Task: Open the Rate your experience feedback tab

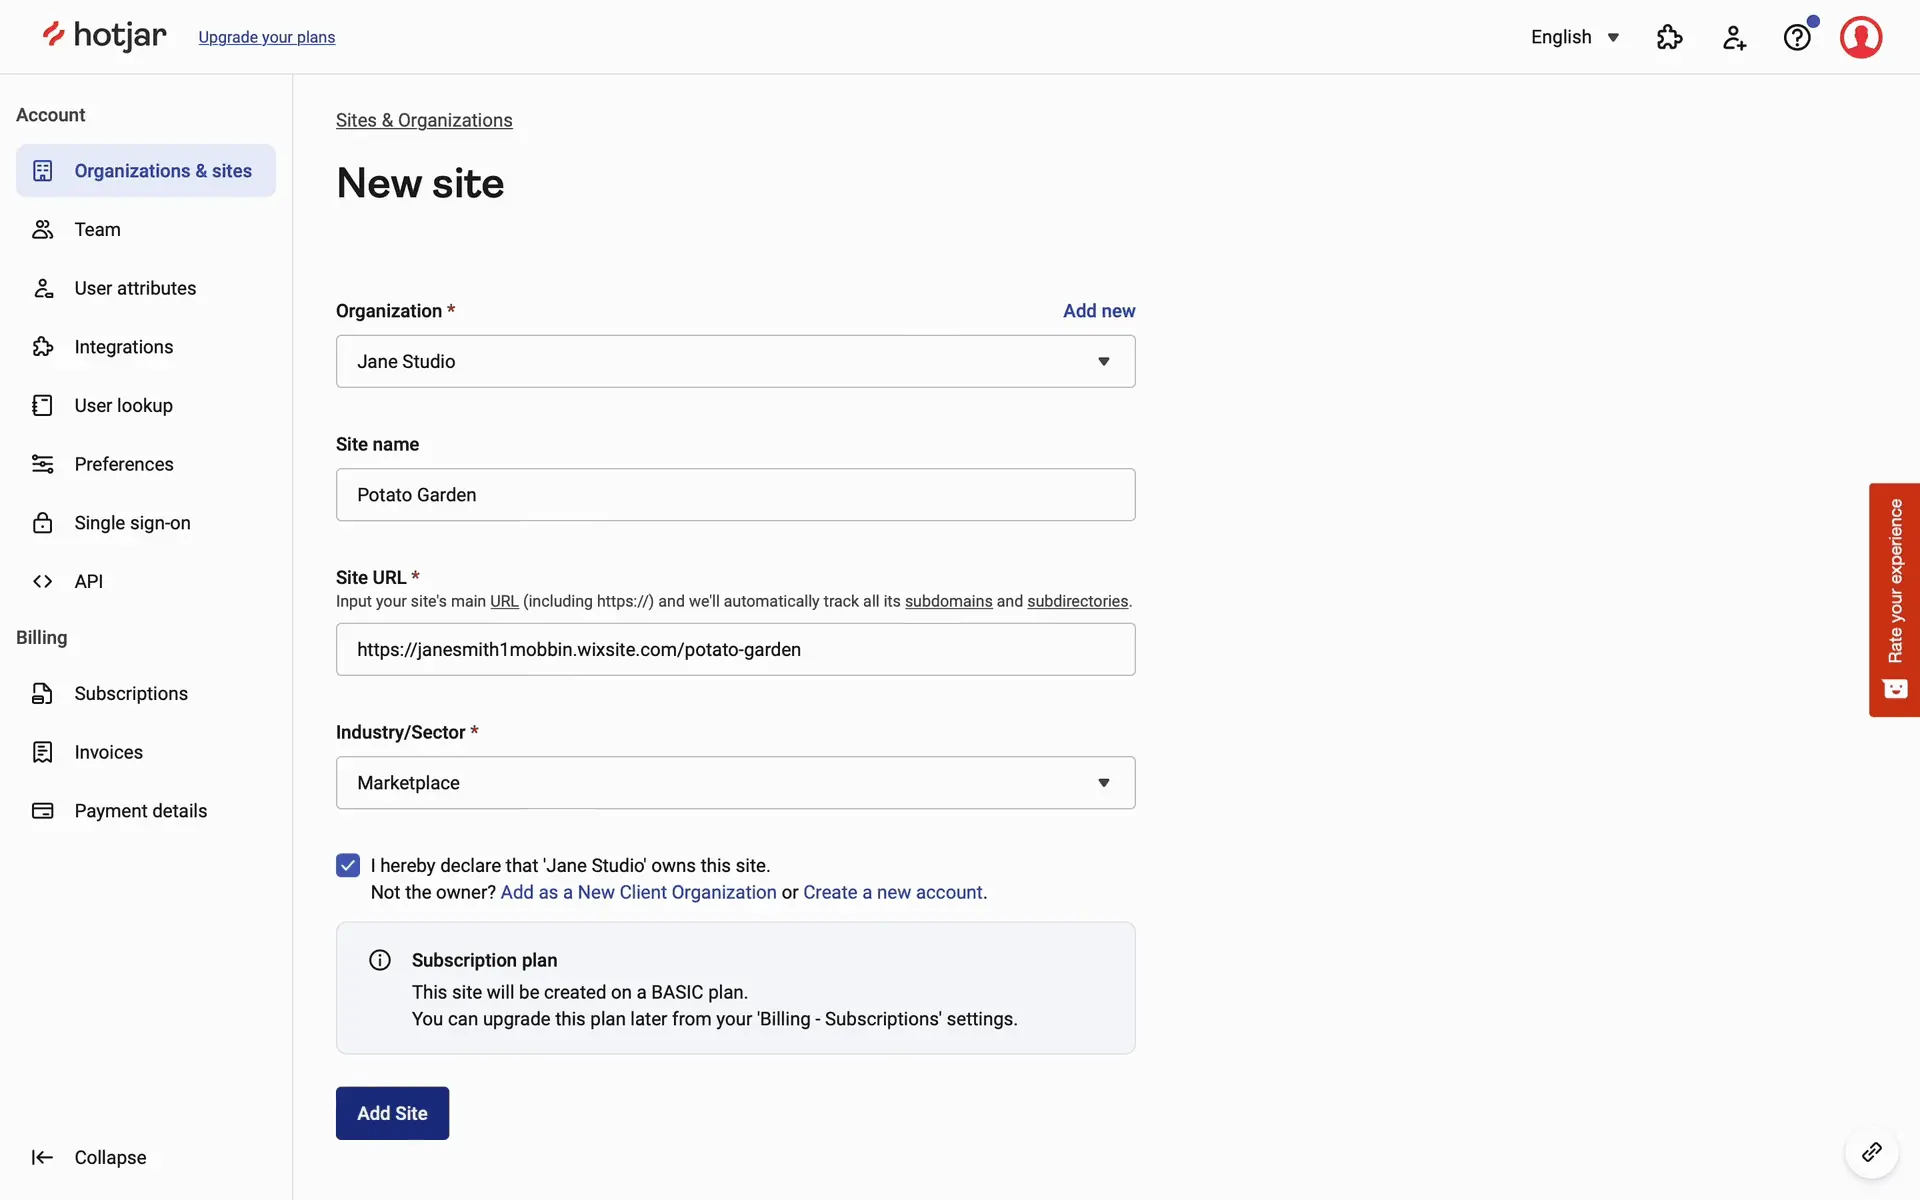Action: point(1894,599)
